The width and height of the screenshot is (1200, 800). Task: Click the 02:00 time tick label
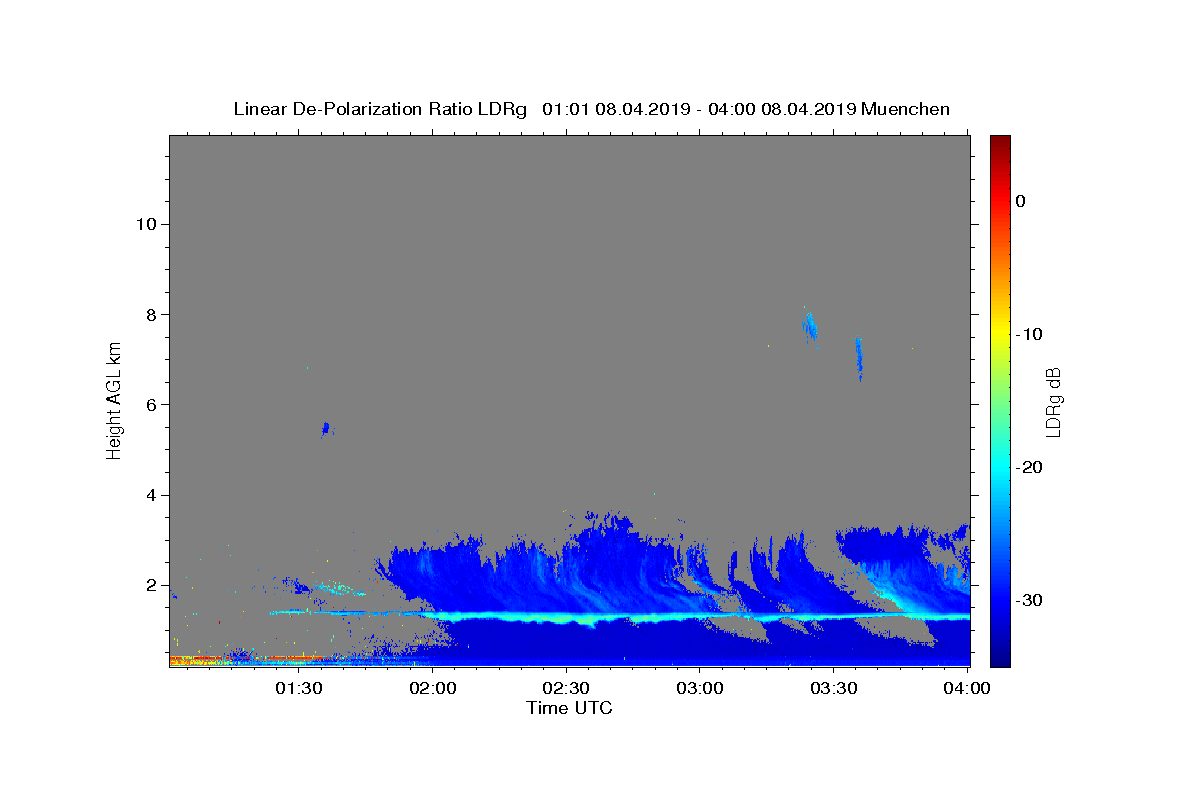click(x=434, y=688)
